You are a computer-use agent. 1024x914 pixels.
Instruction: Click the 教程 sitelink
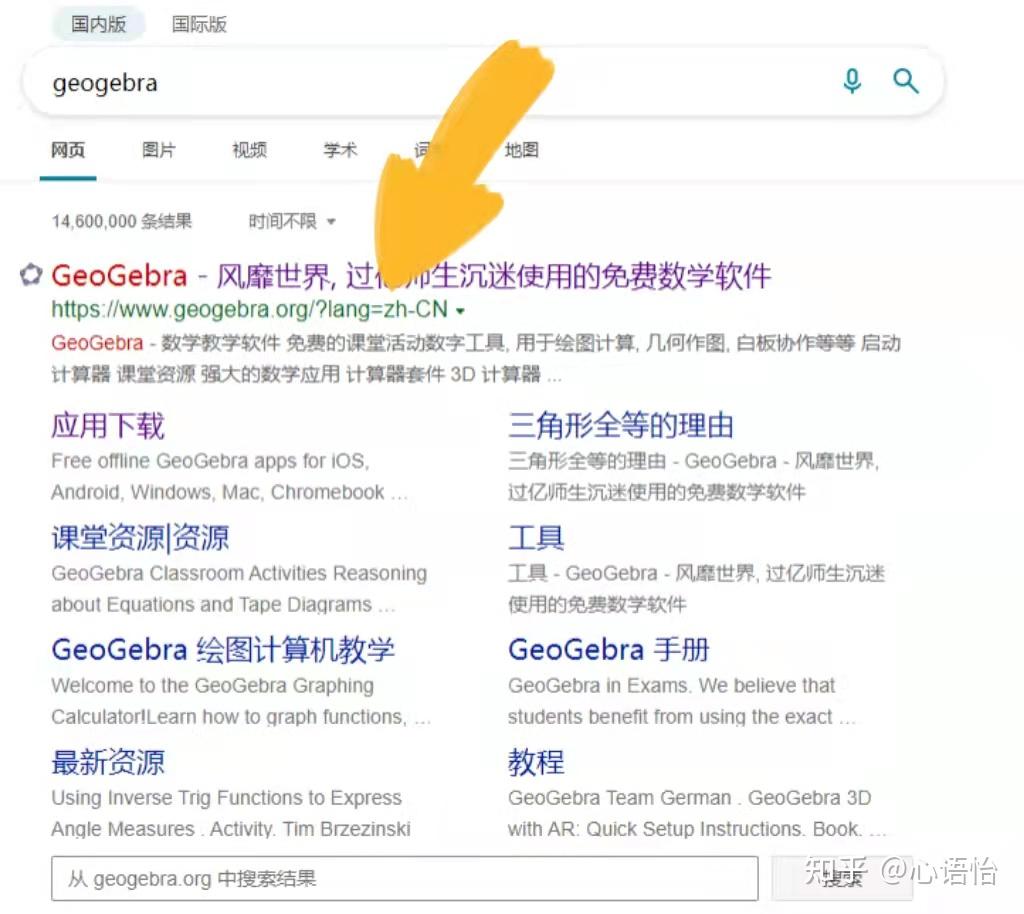(536, 762)
